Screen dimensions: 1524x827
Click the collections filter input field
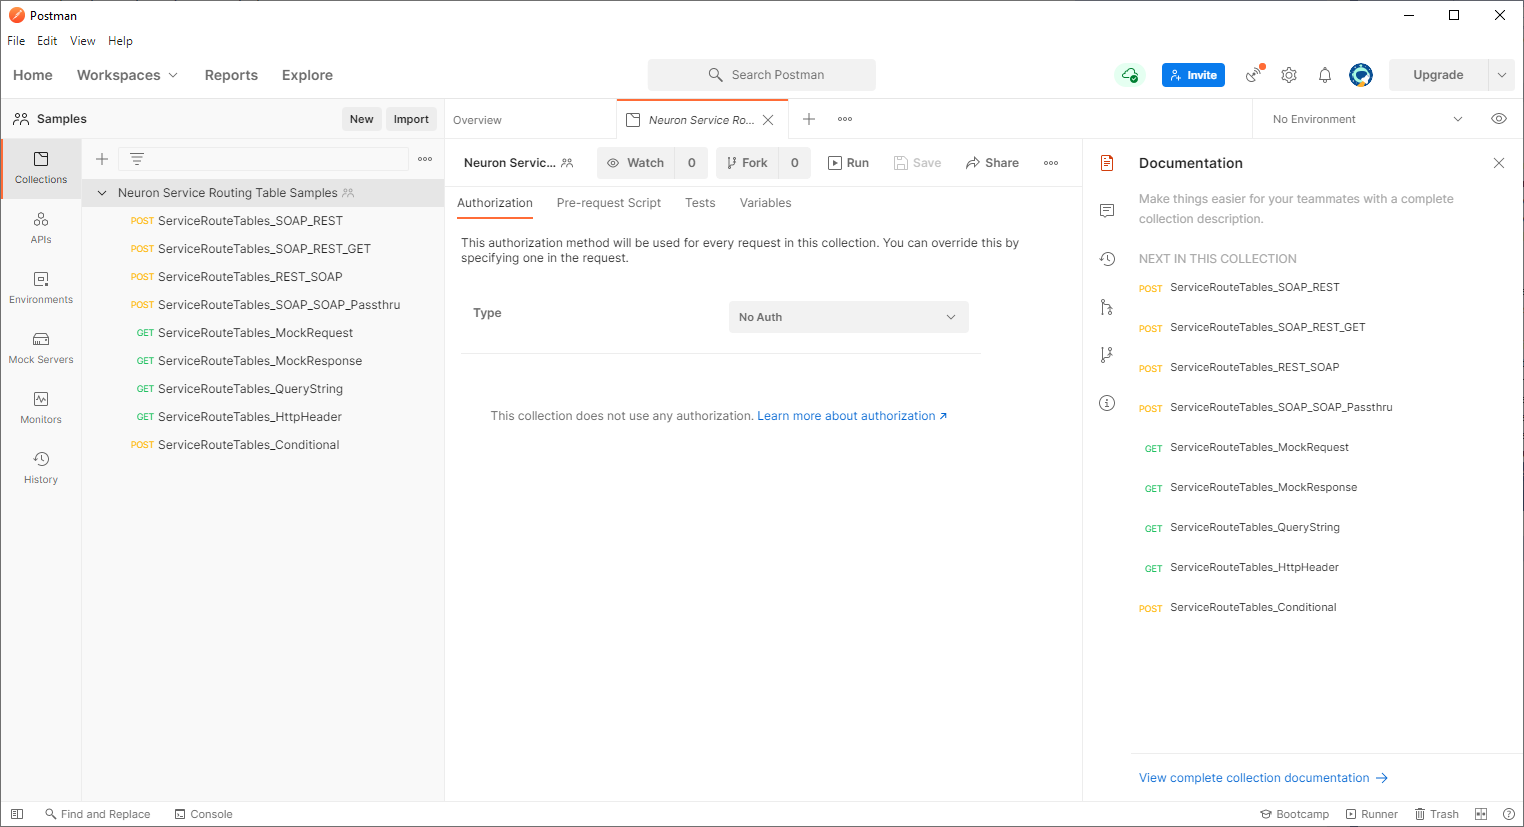264,159
